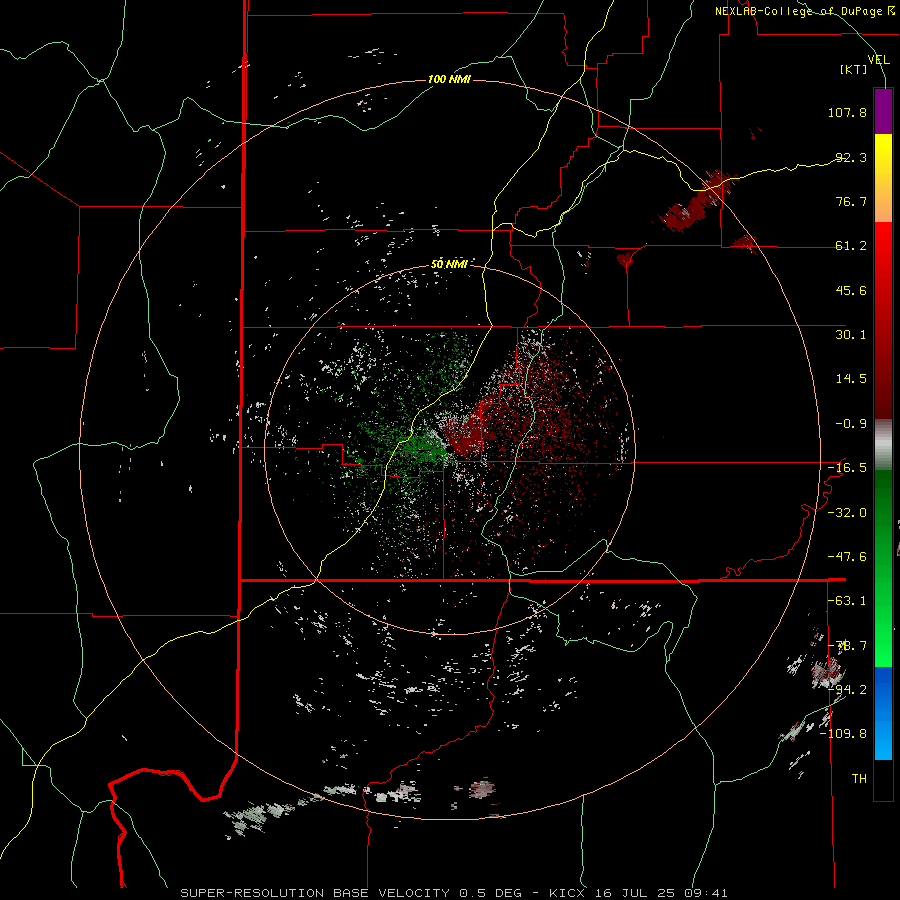This screenshot has width=900, height=900.
Task: Click the VEL legend title
Action: tap(878, 60)
